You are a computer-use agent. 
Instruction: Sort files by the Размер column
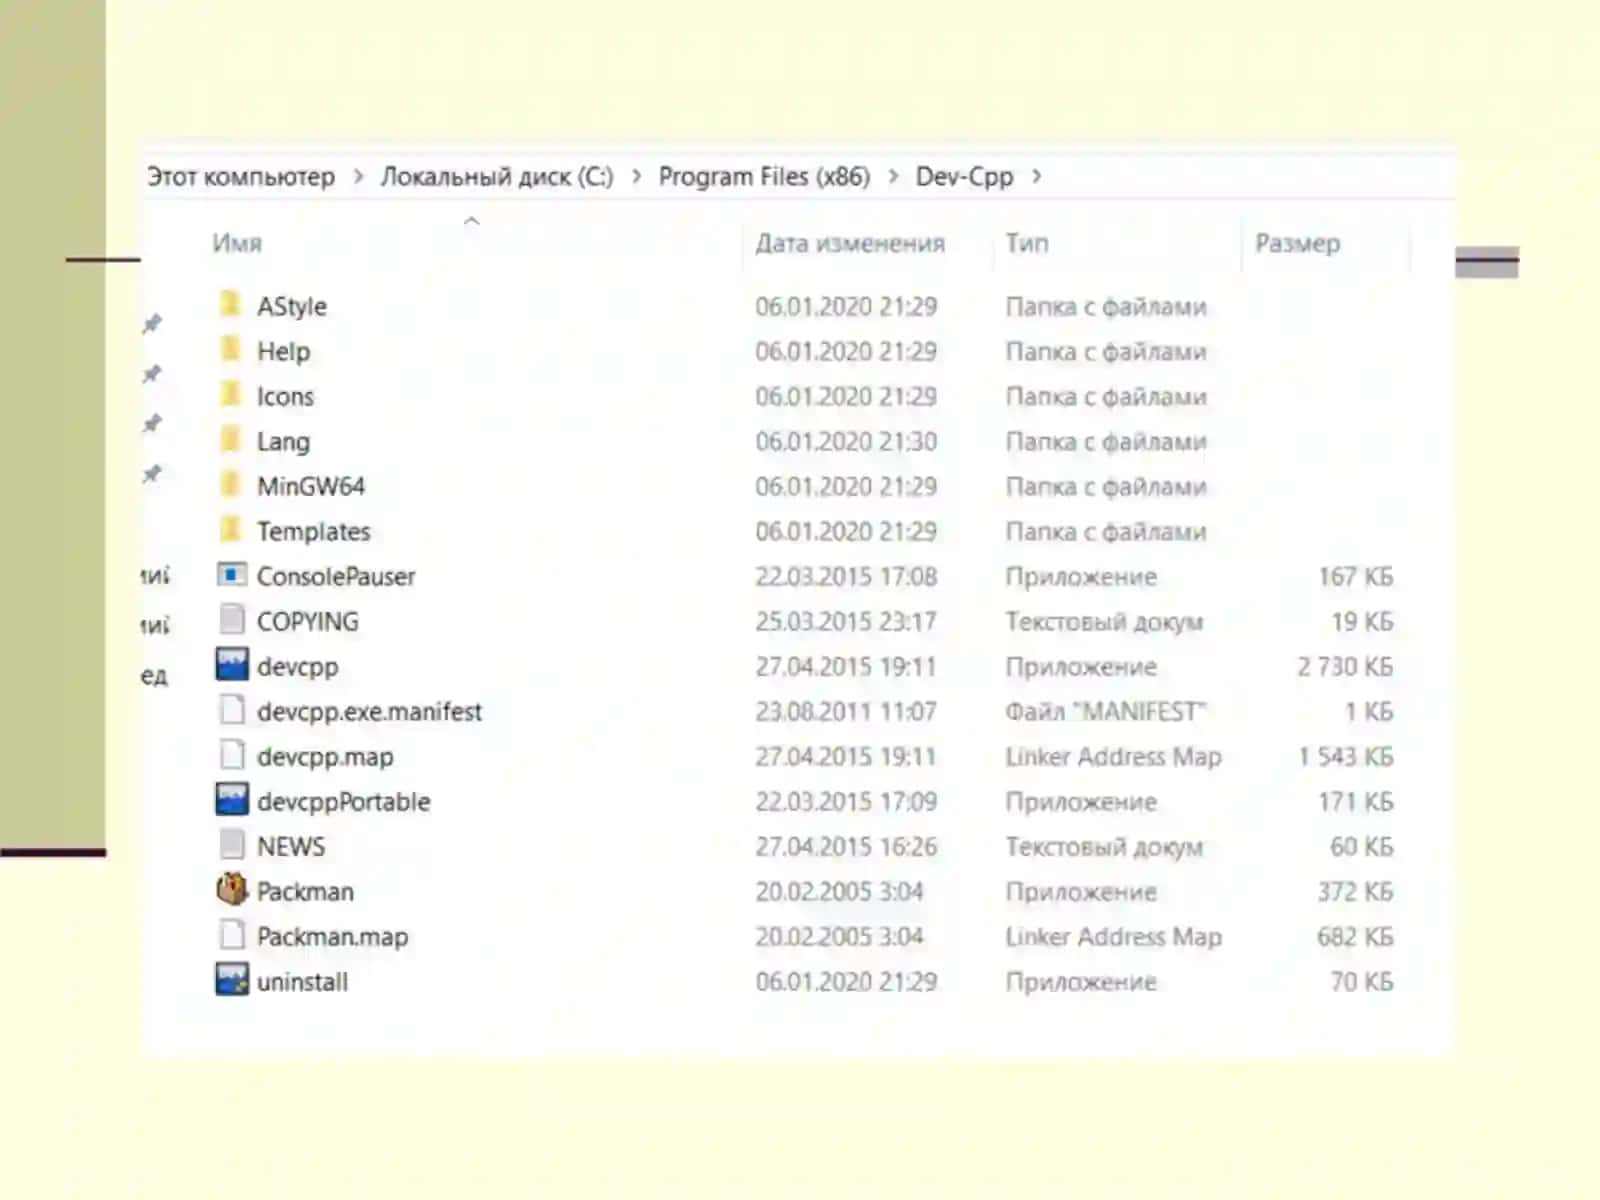1298,243
